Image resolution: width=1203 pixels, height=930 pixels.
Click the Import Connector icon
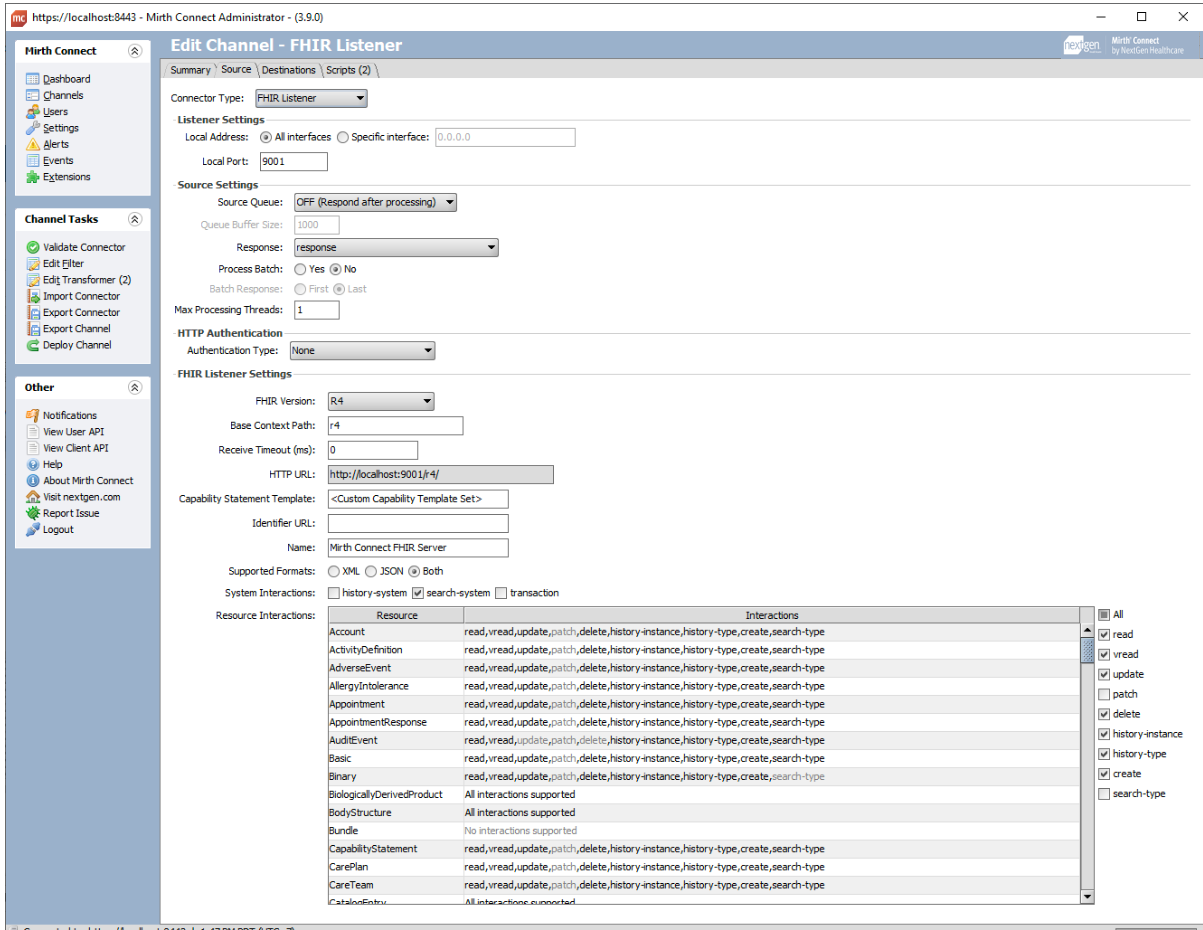[x=33, y=296]
